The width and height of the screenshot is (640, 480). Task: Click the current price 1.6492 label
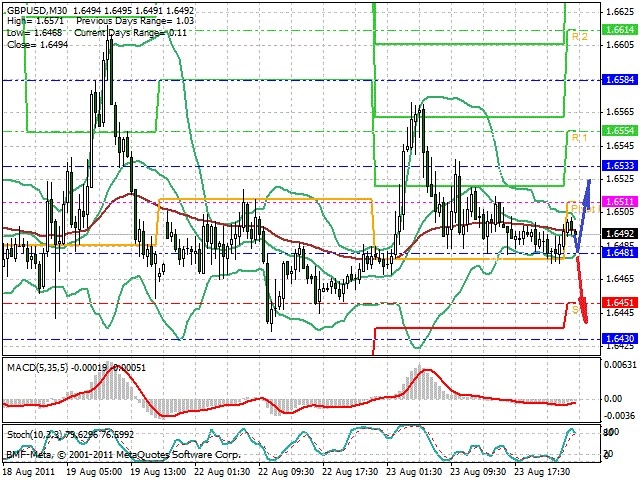pos(620,233)
